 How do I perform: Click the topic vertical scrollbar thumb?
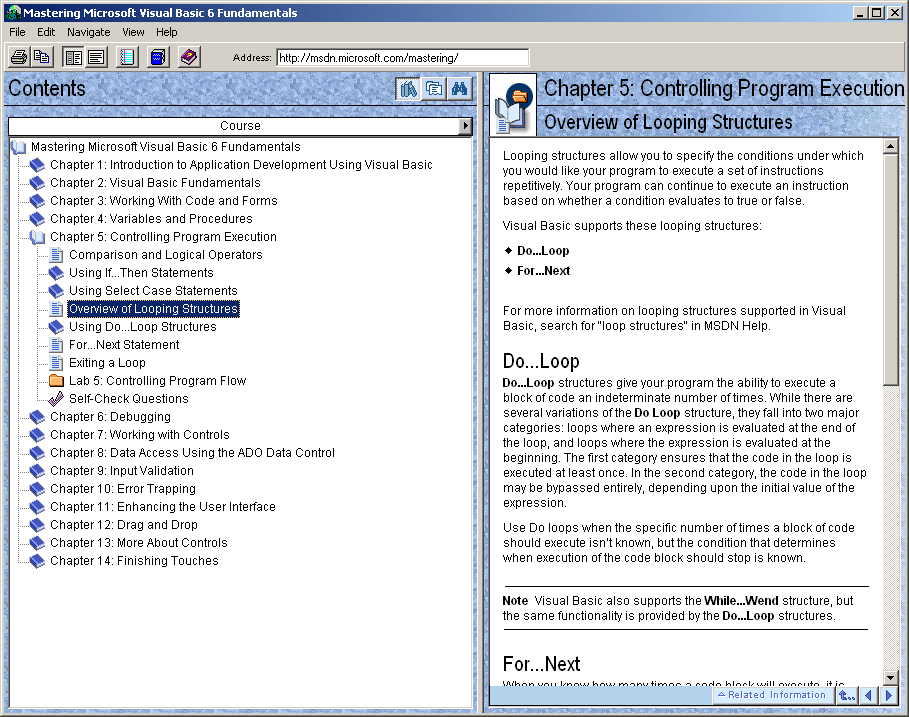click(x=890, y=269)
